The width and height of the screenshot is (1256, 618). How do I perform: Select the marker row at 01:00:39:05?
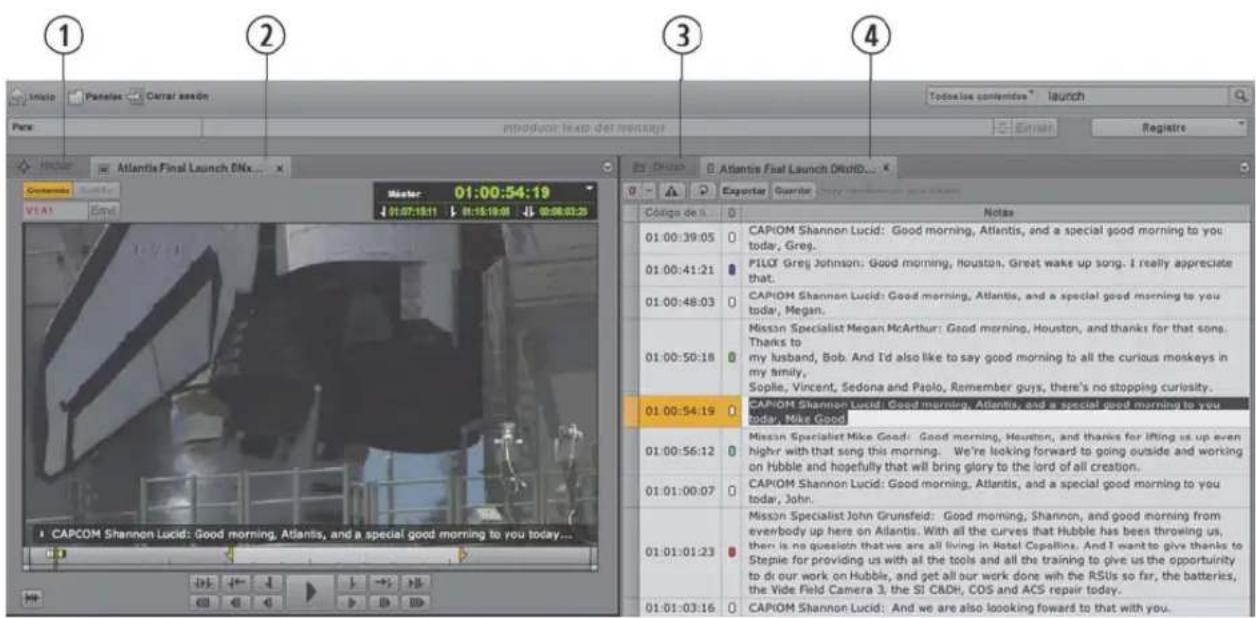[x=936, y=238]
